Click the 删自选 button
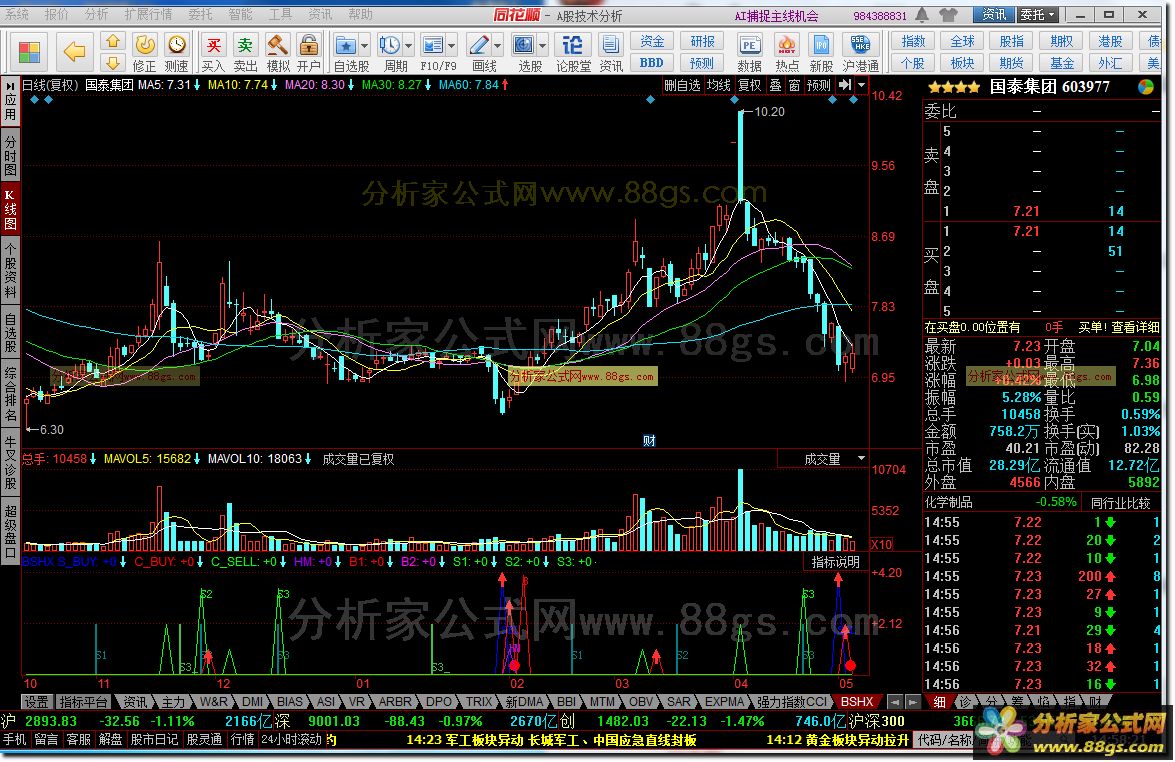1175x762 pixels. 683,85
